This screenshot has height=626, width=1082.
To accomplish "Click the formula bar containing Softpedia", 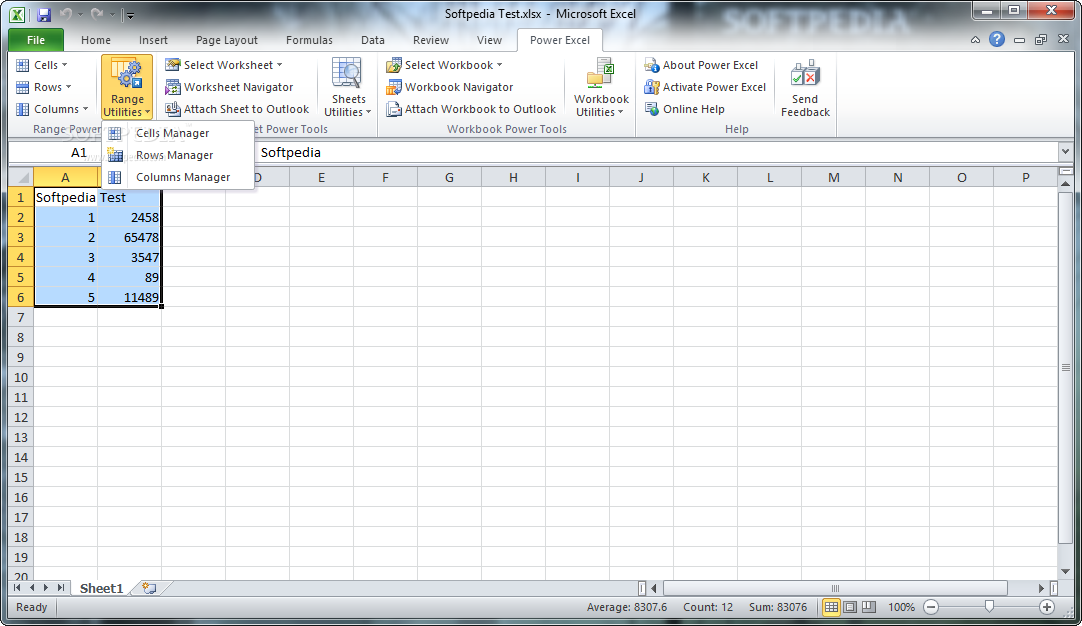I will [x=656, y=153].
